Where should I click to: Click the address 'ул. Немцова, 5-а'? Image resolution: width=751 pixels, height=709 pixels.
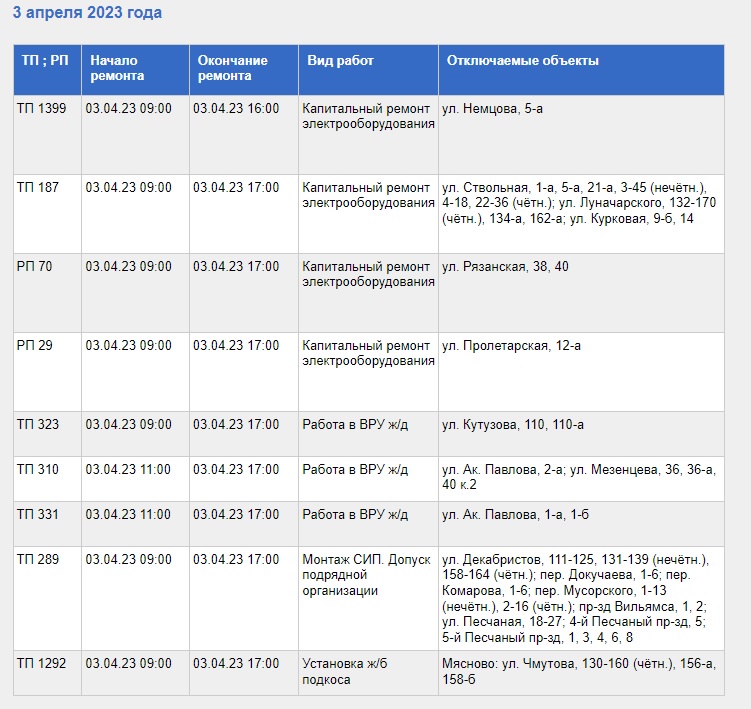click(x=492, y=109)
